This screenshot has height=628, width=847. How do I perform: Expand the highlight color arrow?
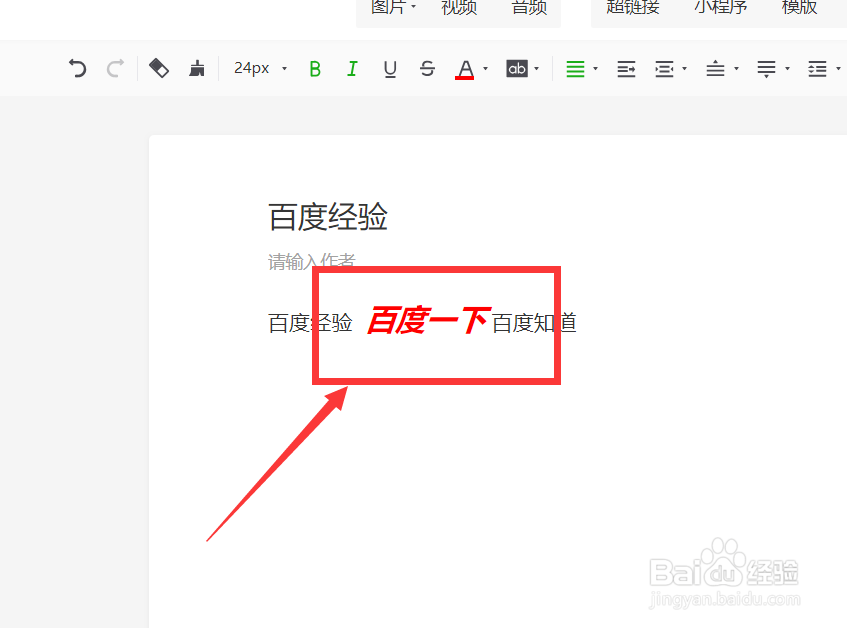click(x=536, y=69)
